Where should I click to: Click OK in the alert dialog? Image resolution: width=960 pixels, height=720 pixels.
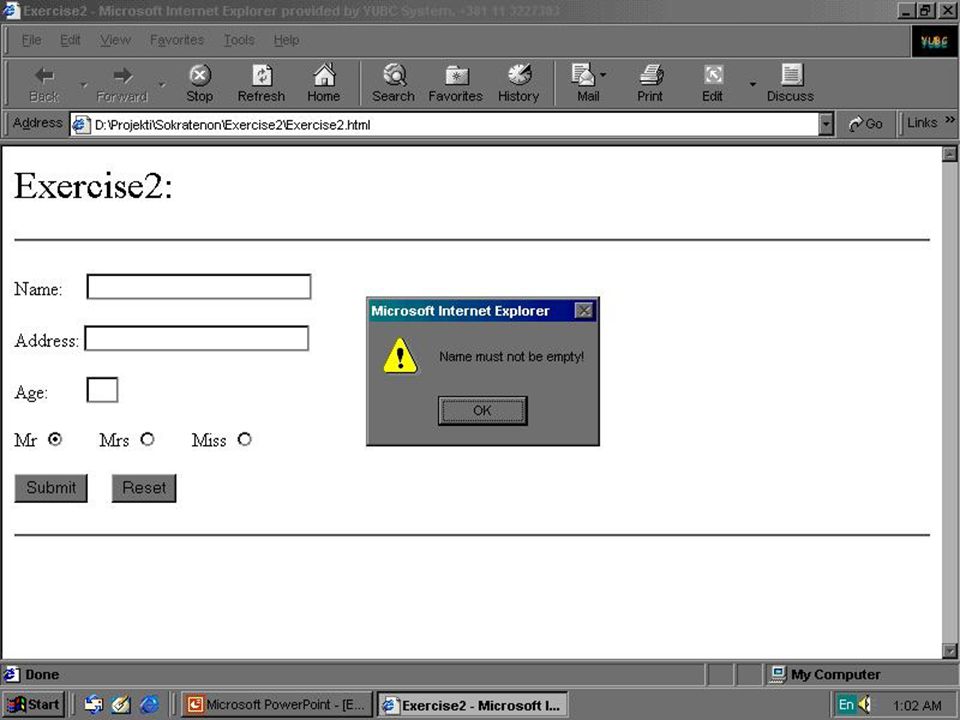482,410
